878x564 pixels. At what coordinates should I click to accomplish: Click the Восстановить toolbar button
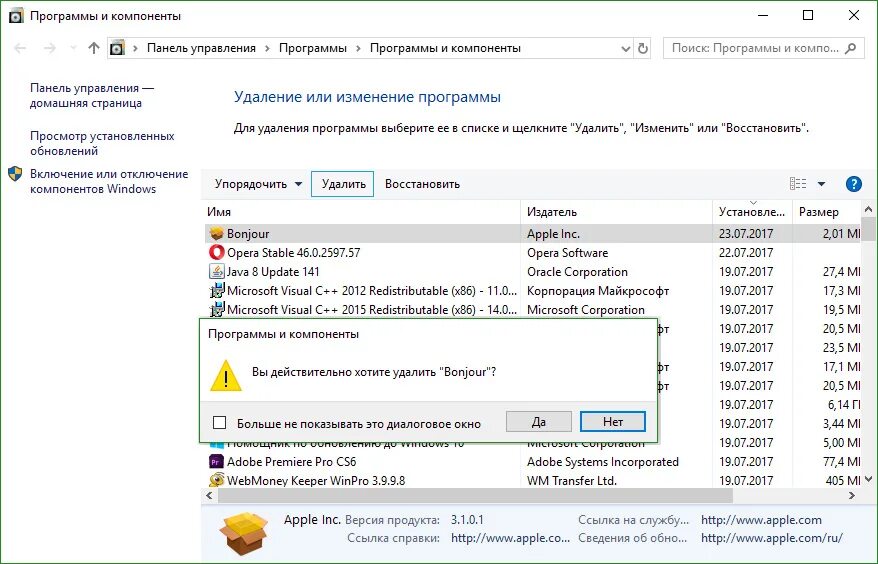coord(422,184)
